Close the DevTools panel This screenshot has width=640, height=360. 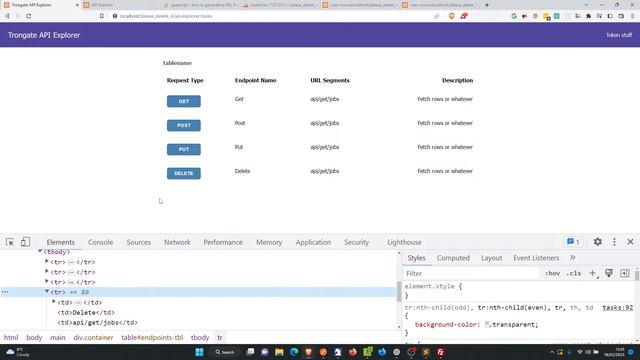tap(630, 242)
